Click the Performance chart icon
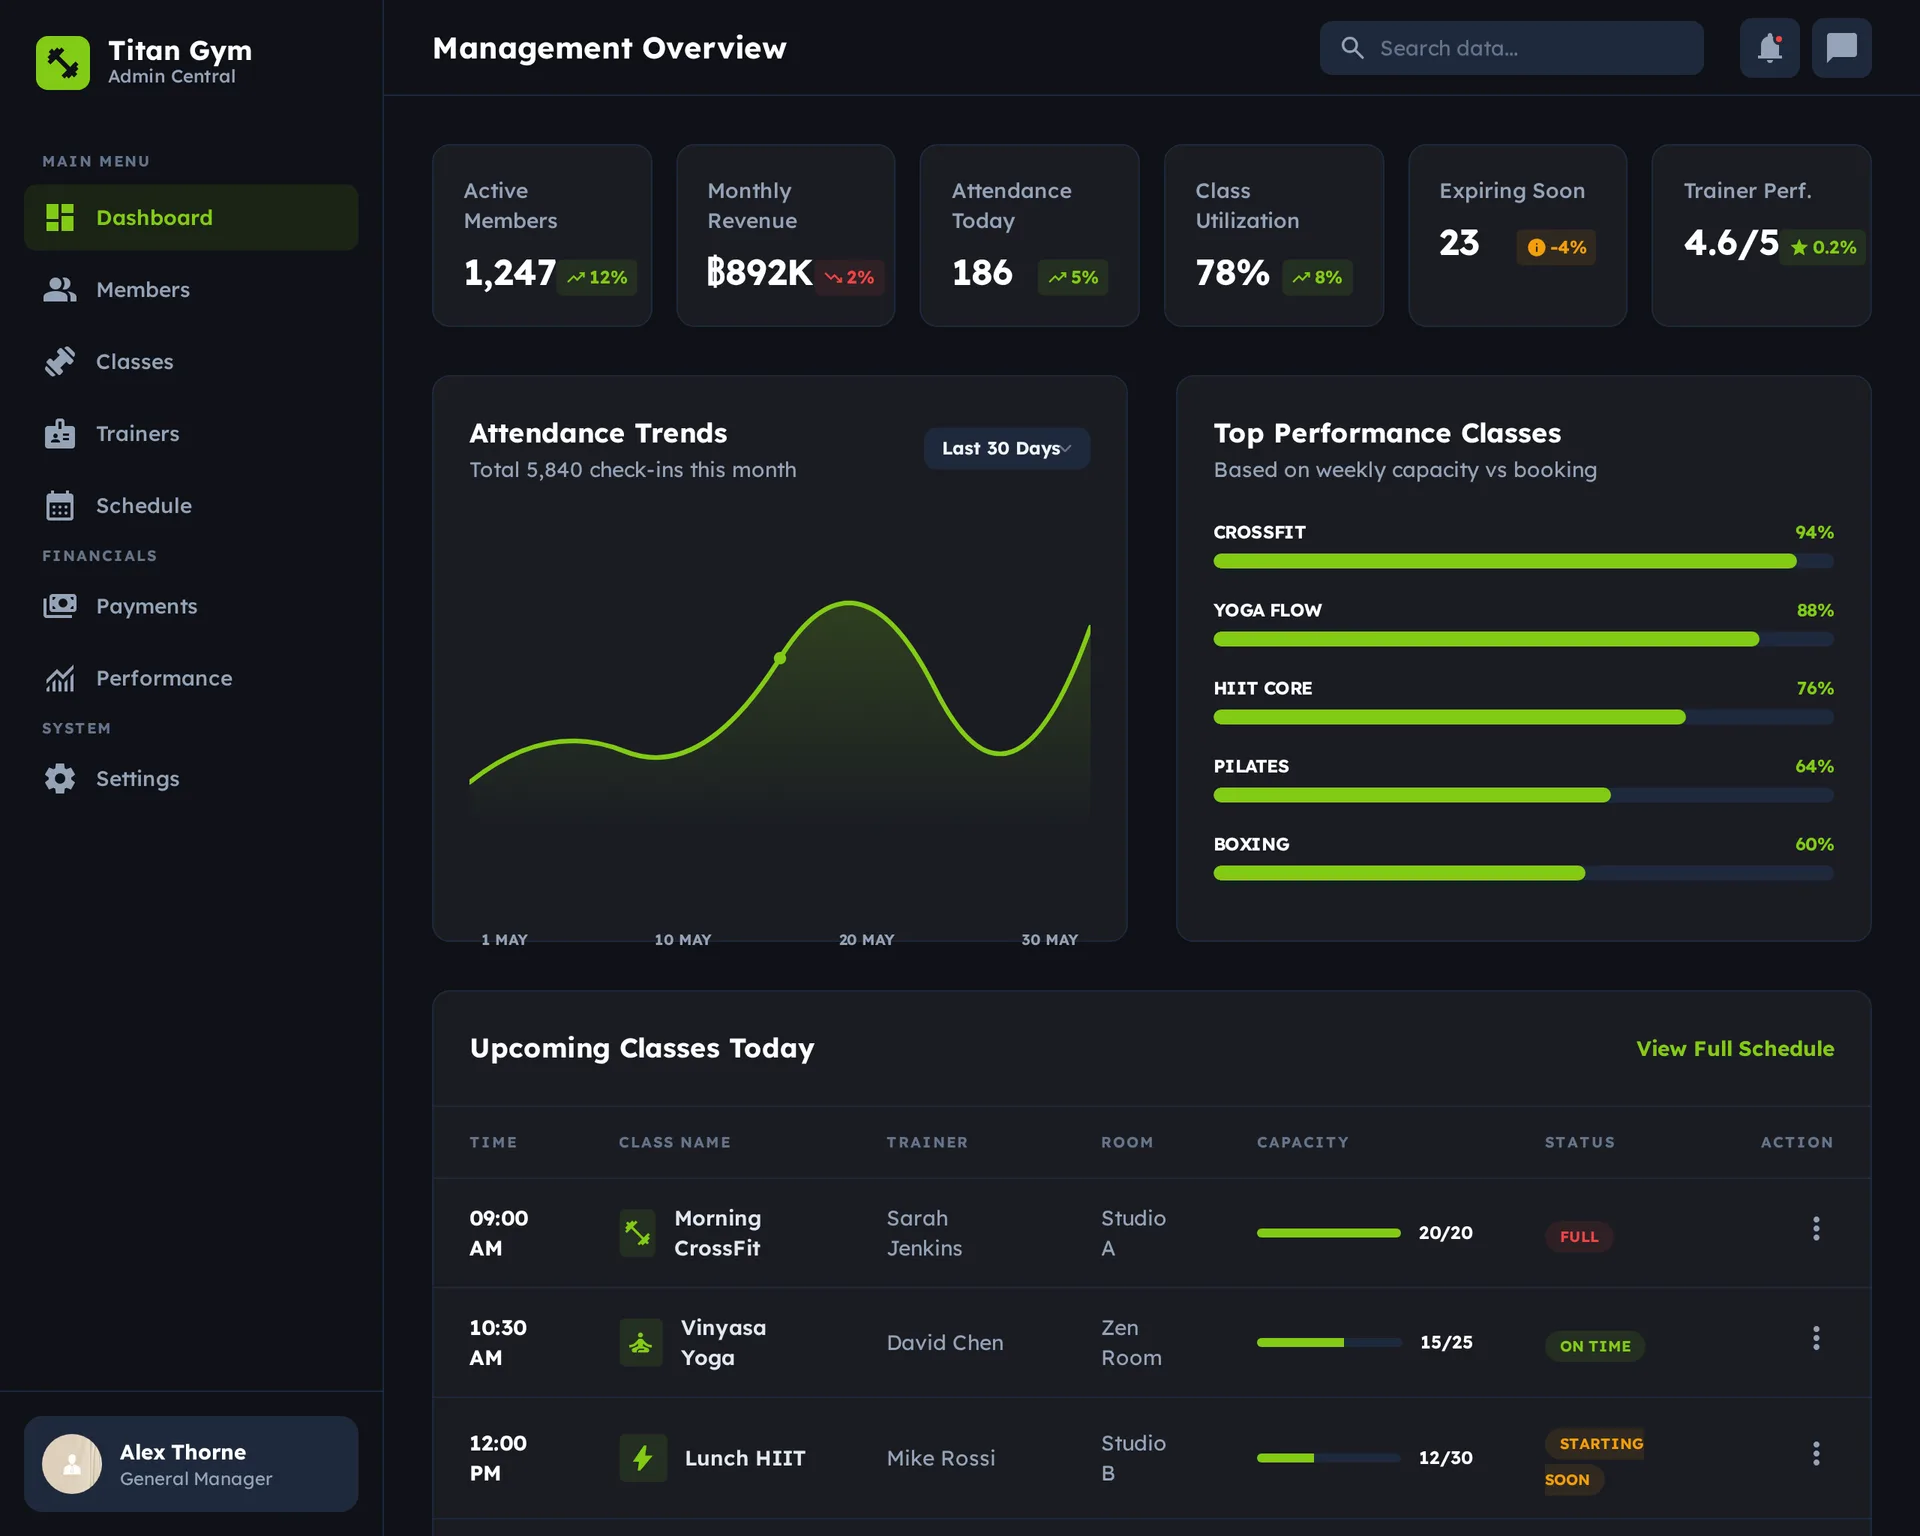The height and width of the screenshot is (1536, 1920). [x=61, y=678]
